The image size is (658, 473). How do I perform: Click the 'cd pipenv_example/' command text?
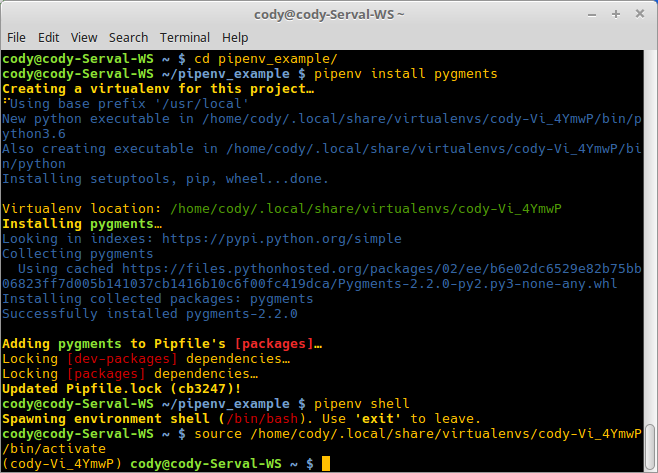point(266,59)
